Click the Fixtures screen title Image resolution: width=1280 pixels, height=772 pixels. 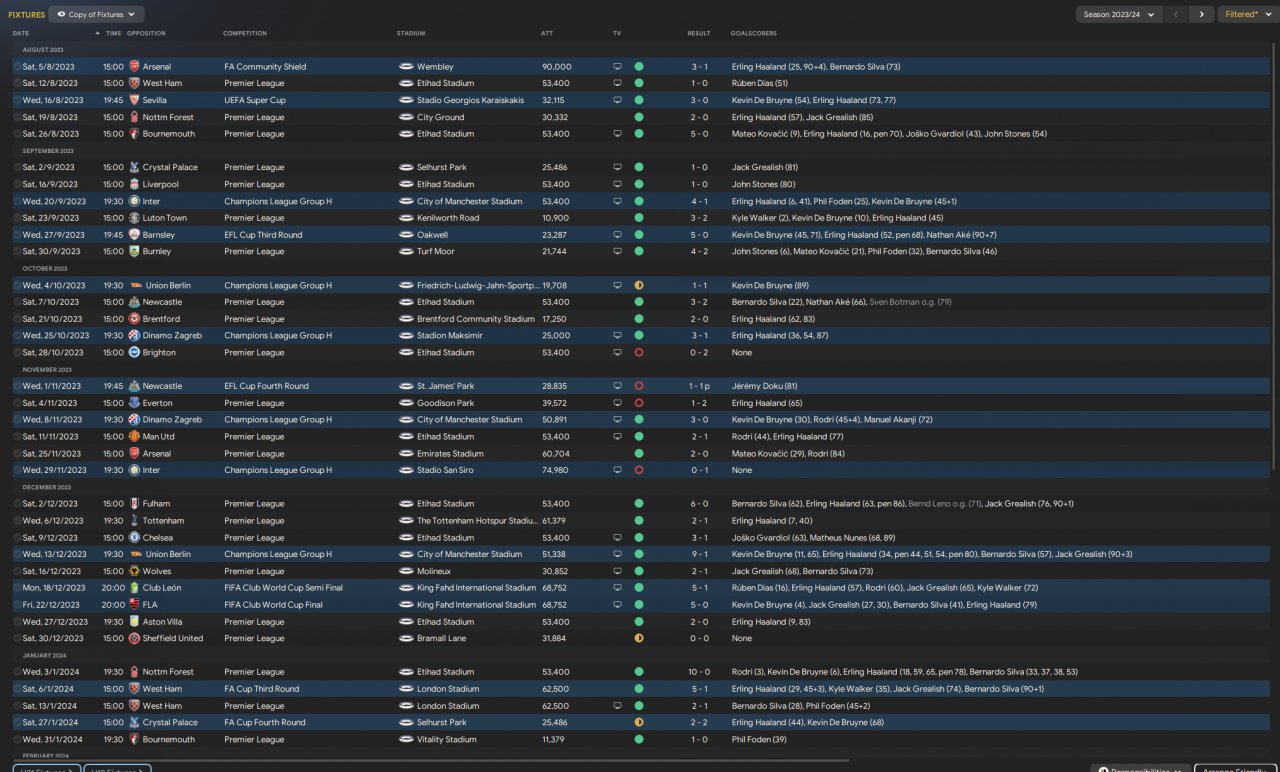(x=26, y=15)
